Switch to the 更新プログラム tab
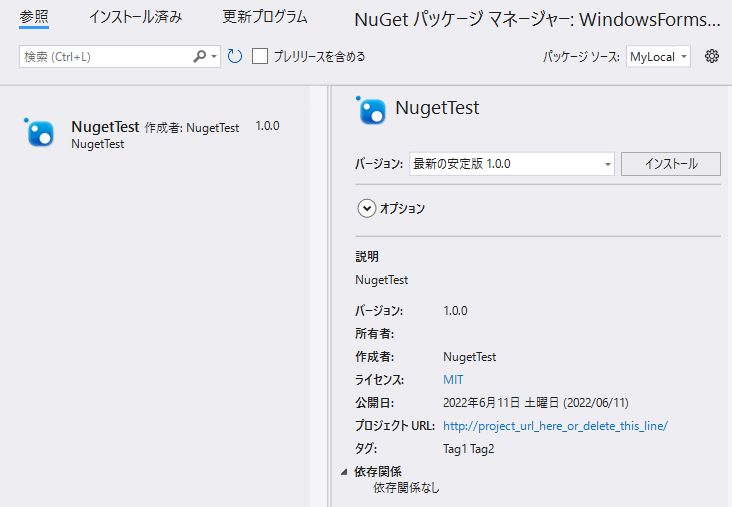Viewport: 732px width, 507px height. tap(265, 17)
